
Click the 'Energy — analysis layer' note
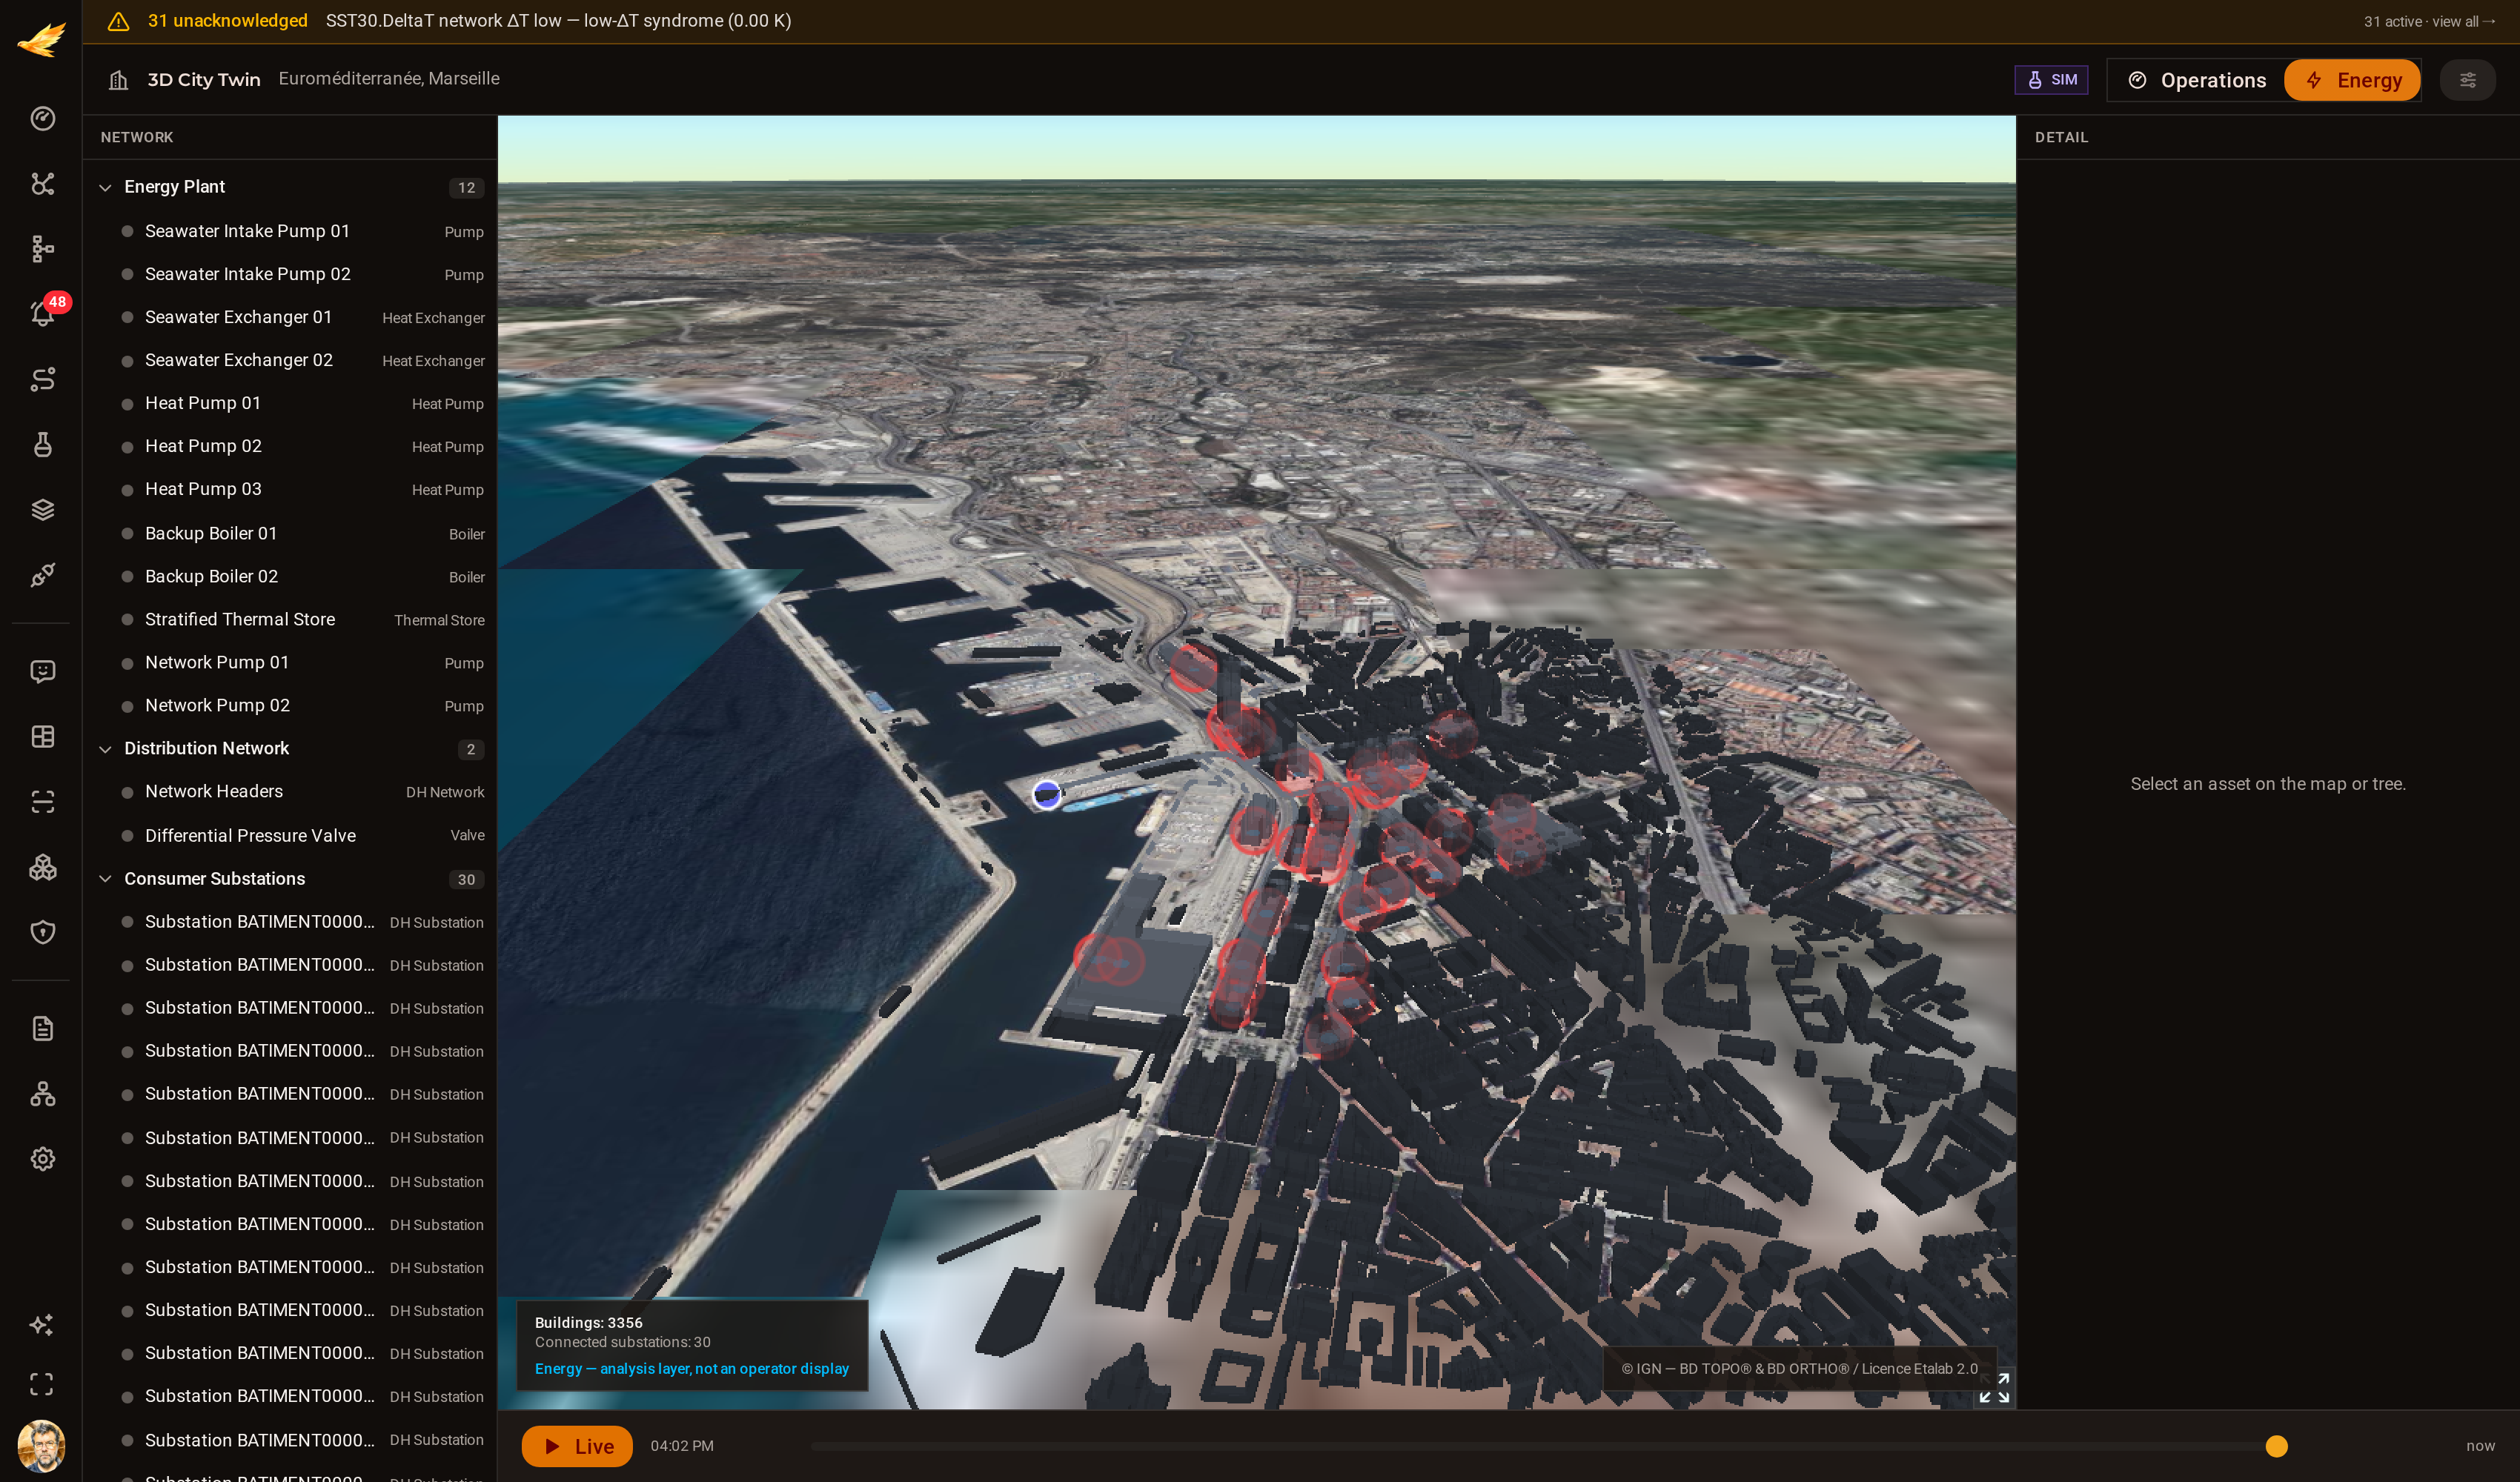(x=691, y=1368)
